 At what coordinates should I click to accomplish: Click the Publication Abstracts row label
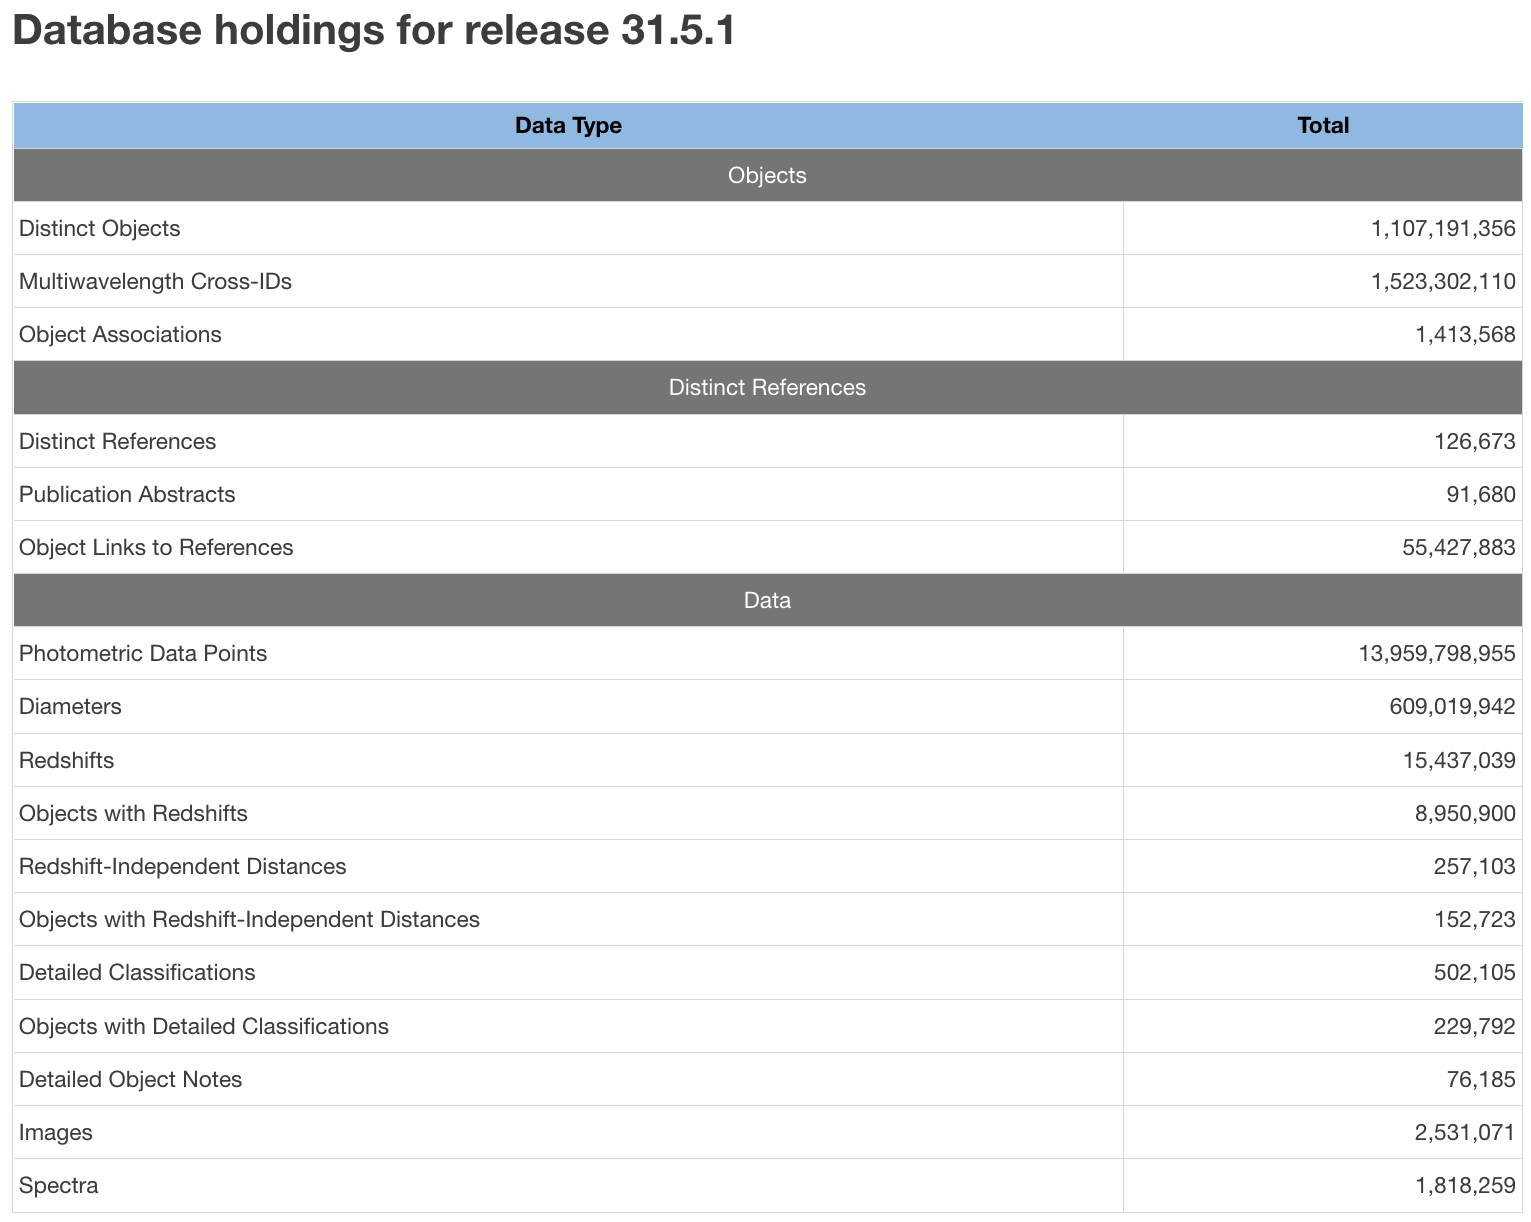tap(127, 494)
